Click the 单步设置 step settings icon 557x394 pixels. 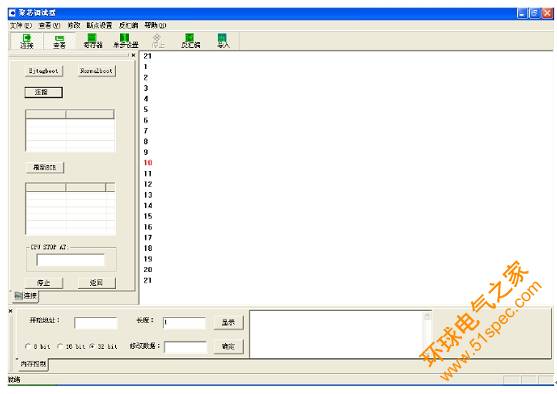(125, 41)
